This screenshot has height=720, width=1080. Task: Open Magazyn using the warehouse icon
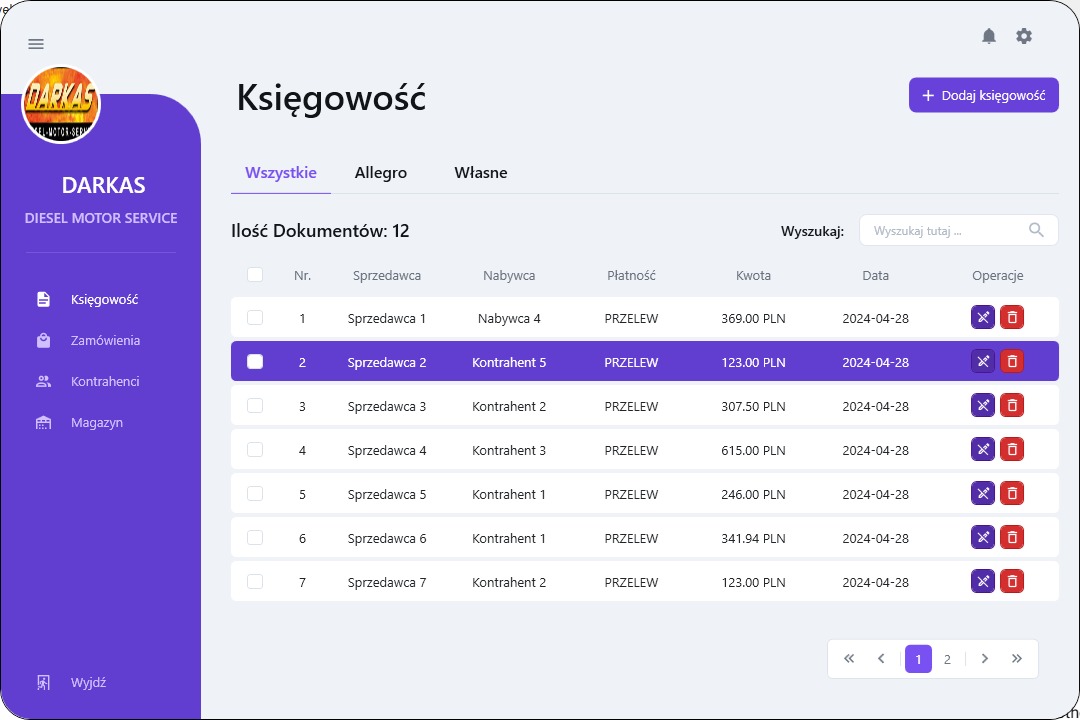tap(43, 422)
